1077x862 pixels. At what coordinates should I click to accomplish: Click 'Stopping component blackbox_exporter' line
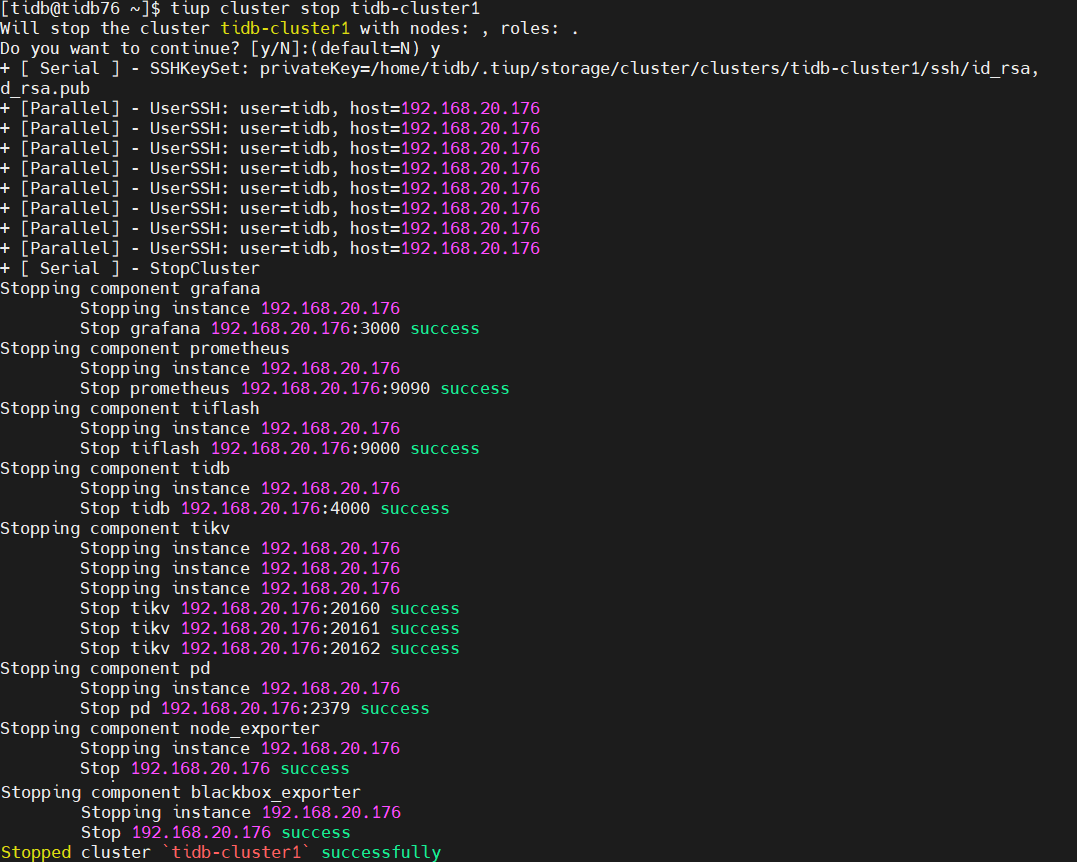(x=181, y=793)
